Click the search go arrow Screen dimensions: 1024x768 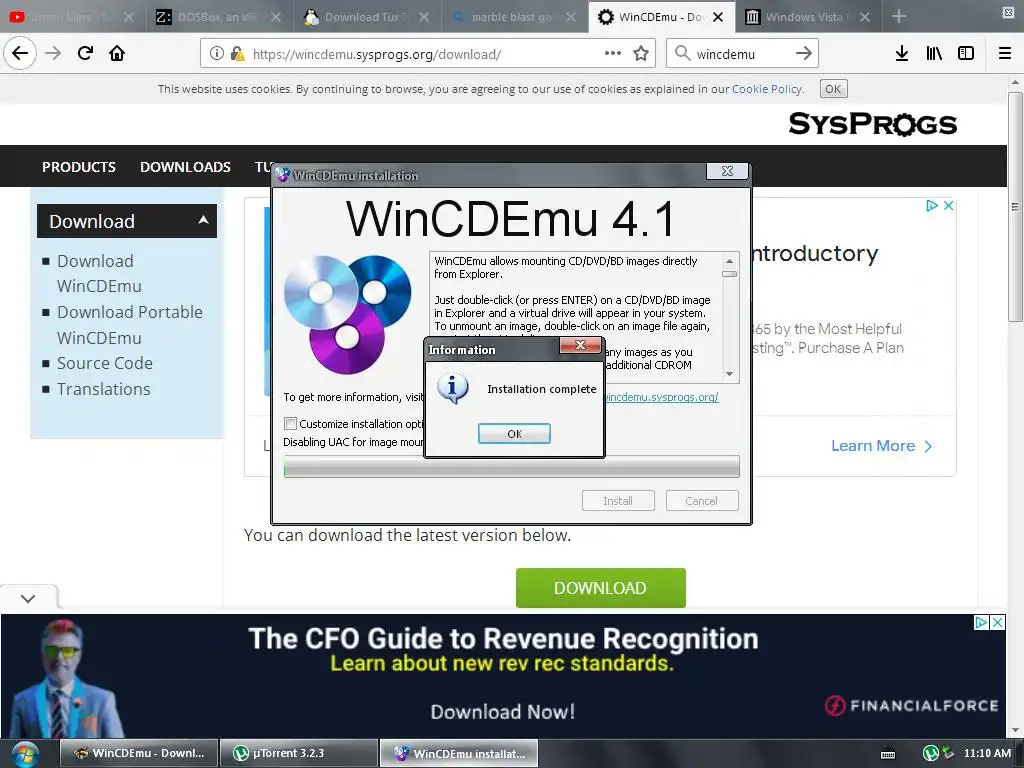coord(803,54)
